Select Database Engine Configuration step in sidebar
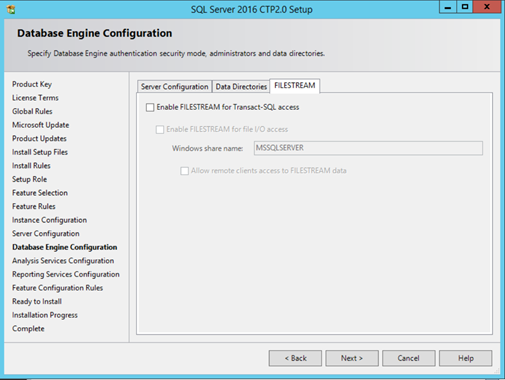This screenshot has width=505, height=380. [x=65, y=247]
